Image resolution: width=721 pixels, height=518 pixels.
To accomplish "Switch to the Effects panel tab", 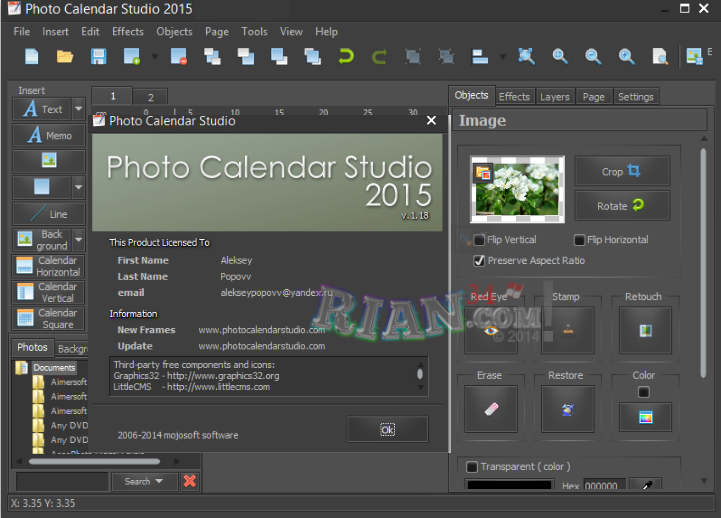I will (x=515, y=97).
